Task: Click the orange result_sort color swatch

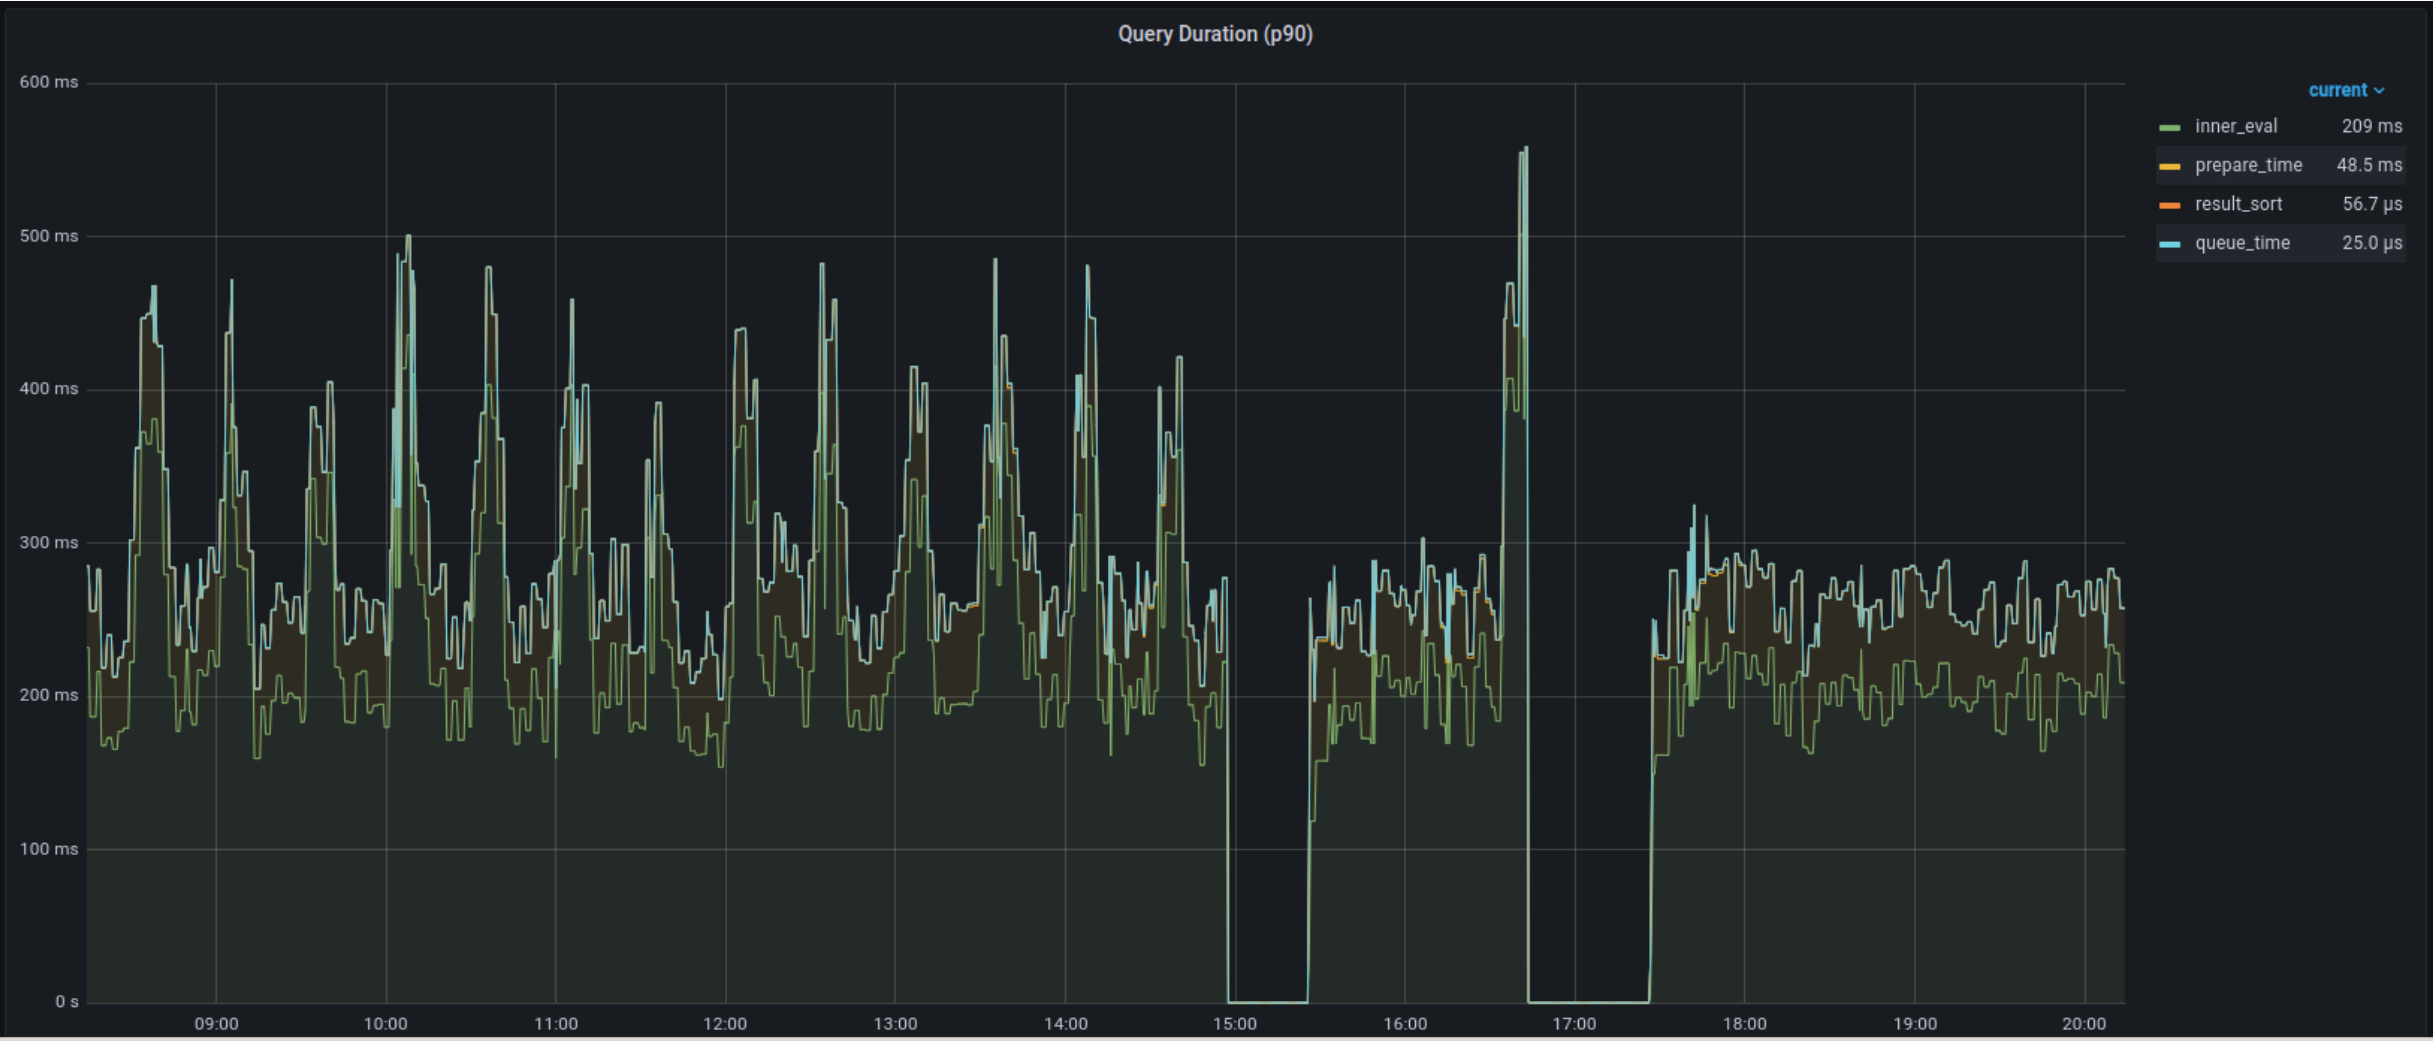Action: (2169, 205)
